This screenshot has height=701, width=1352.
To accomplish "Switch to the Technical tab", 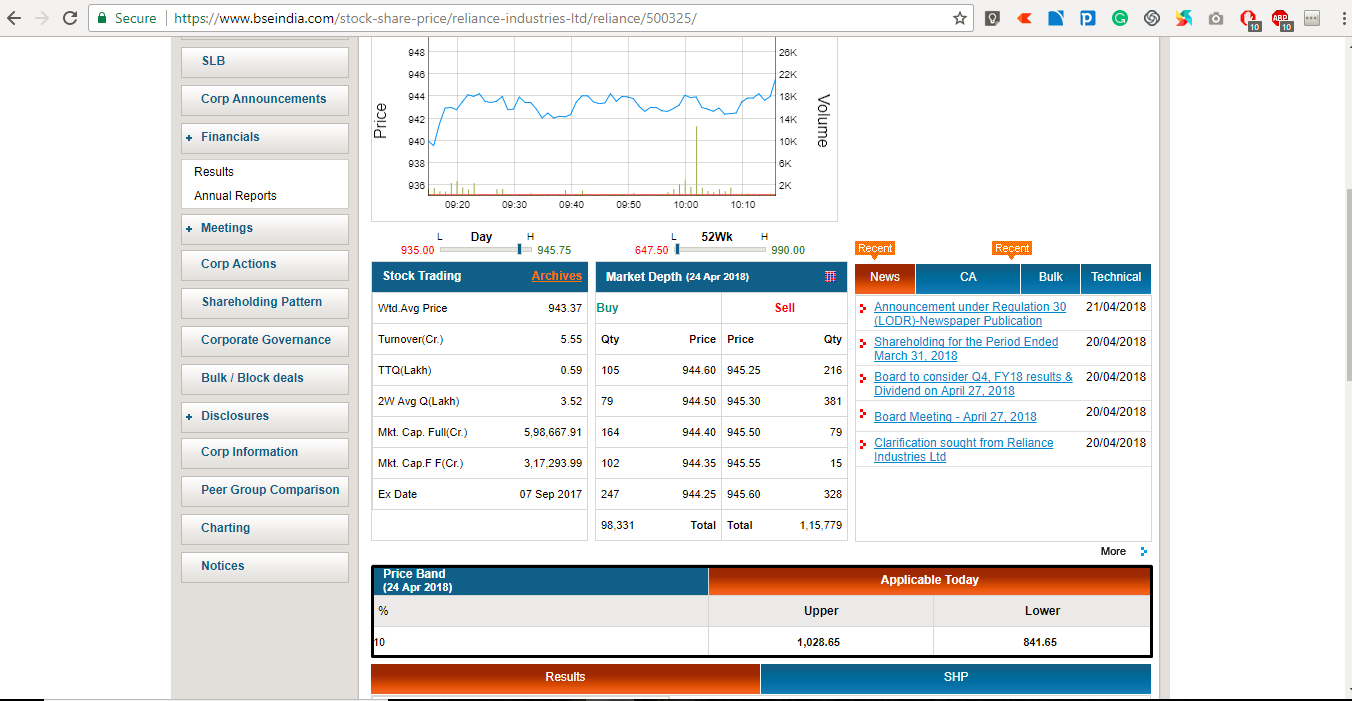I will tap(1115, 277).
